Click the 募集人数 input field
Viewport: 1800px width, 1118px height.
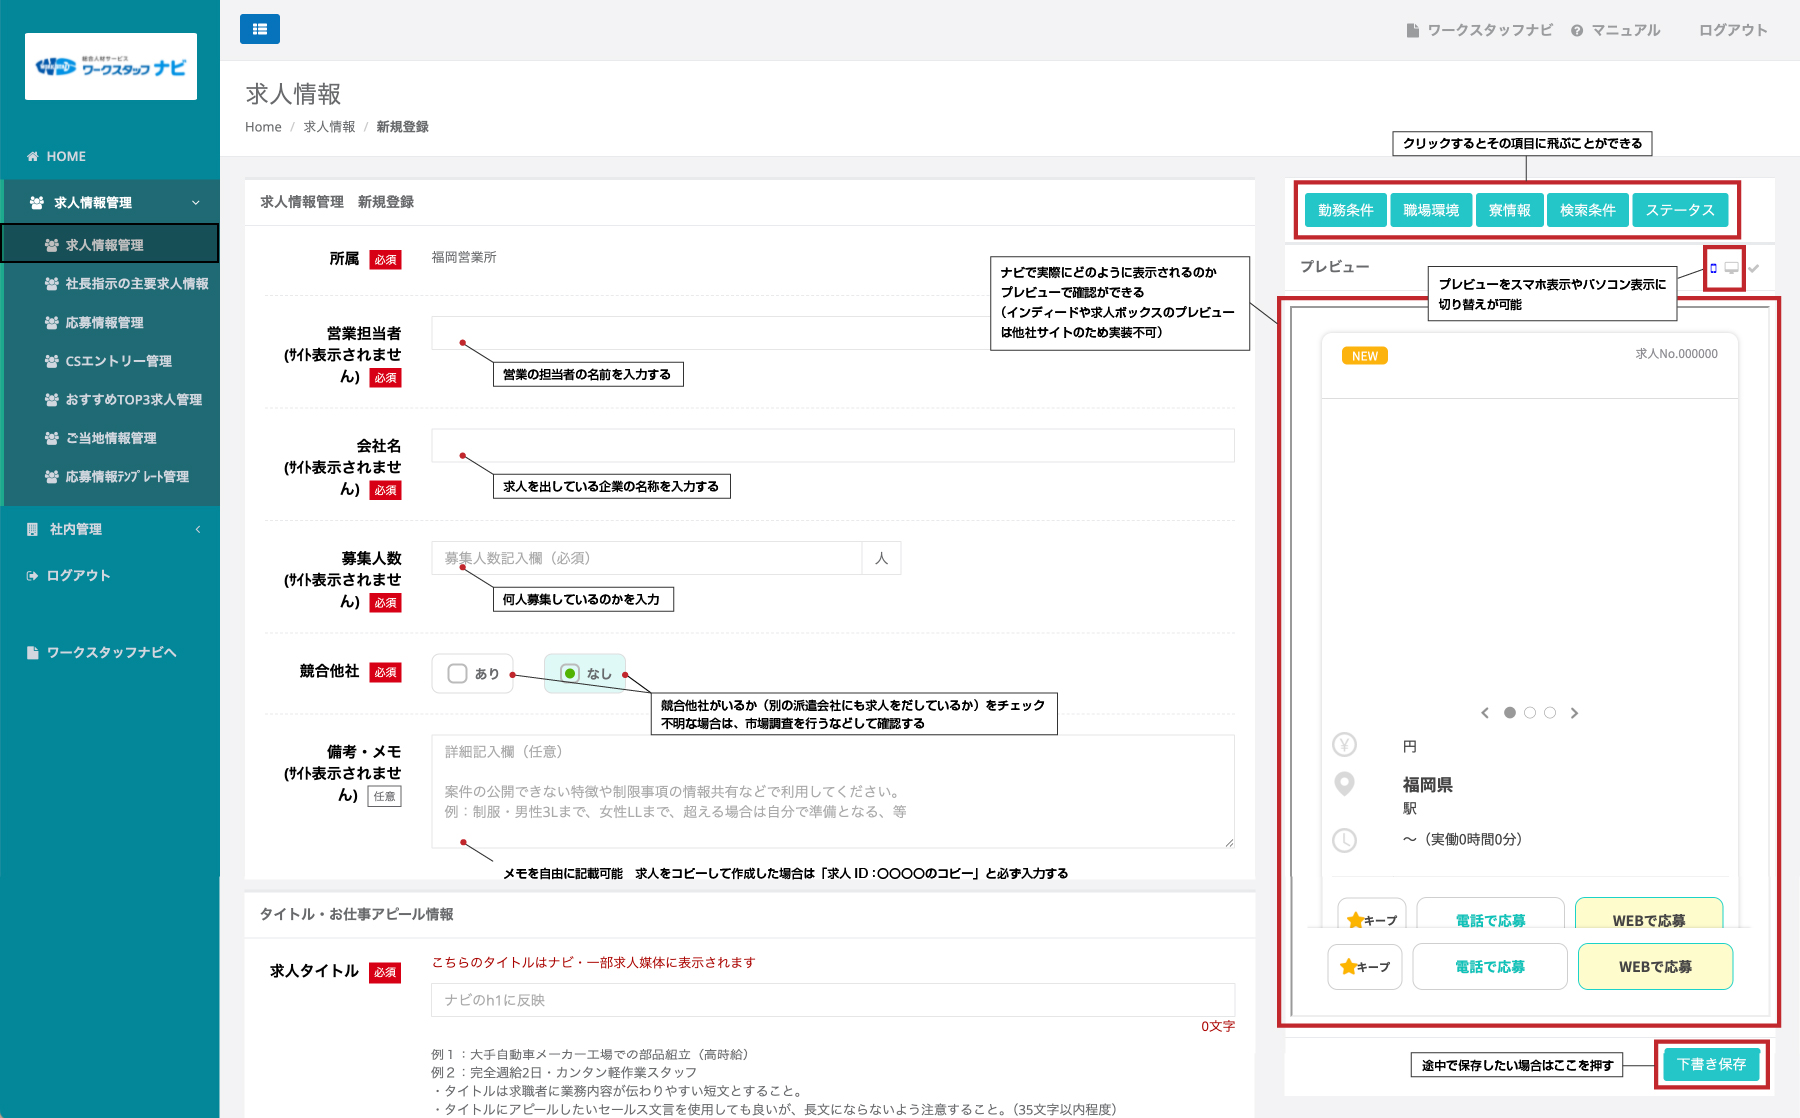pyautogui.click(x=646, y=558)
